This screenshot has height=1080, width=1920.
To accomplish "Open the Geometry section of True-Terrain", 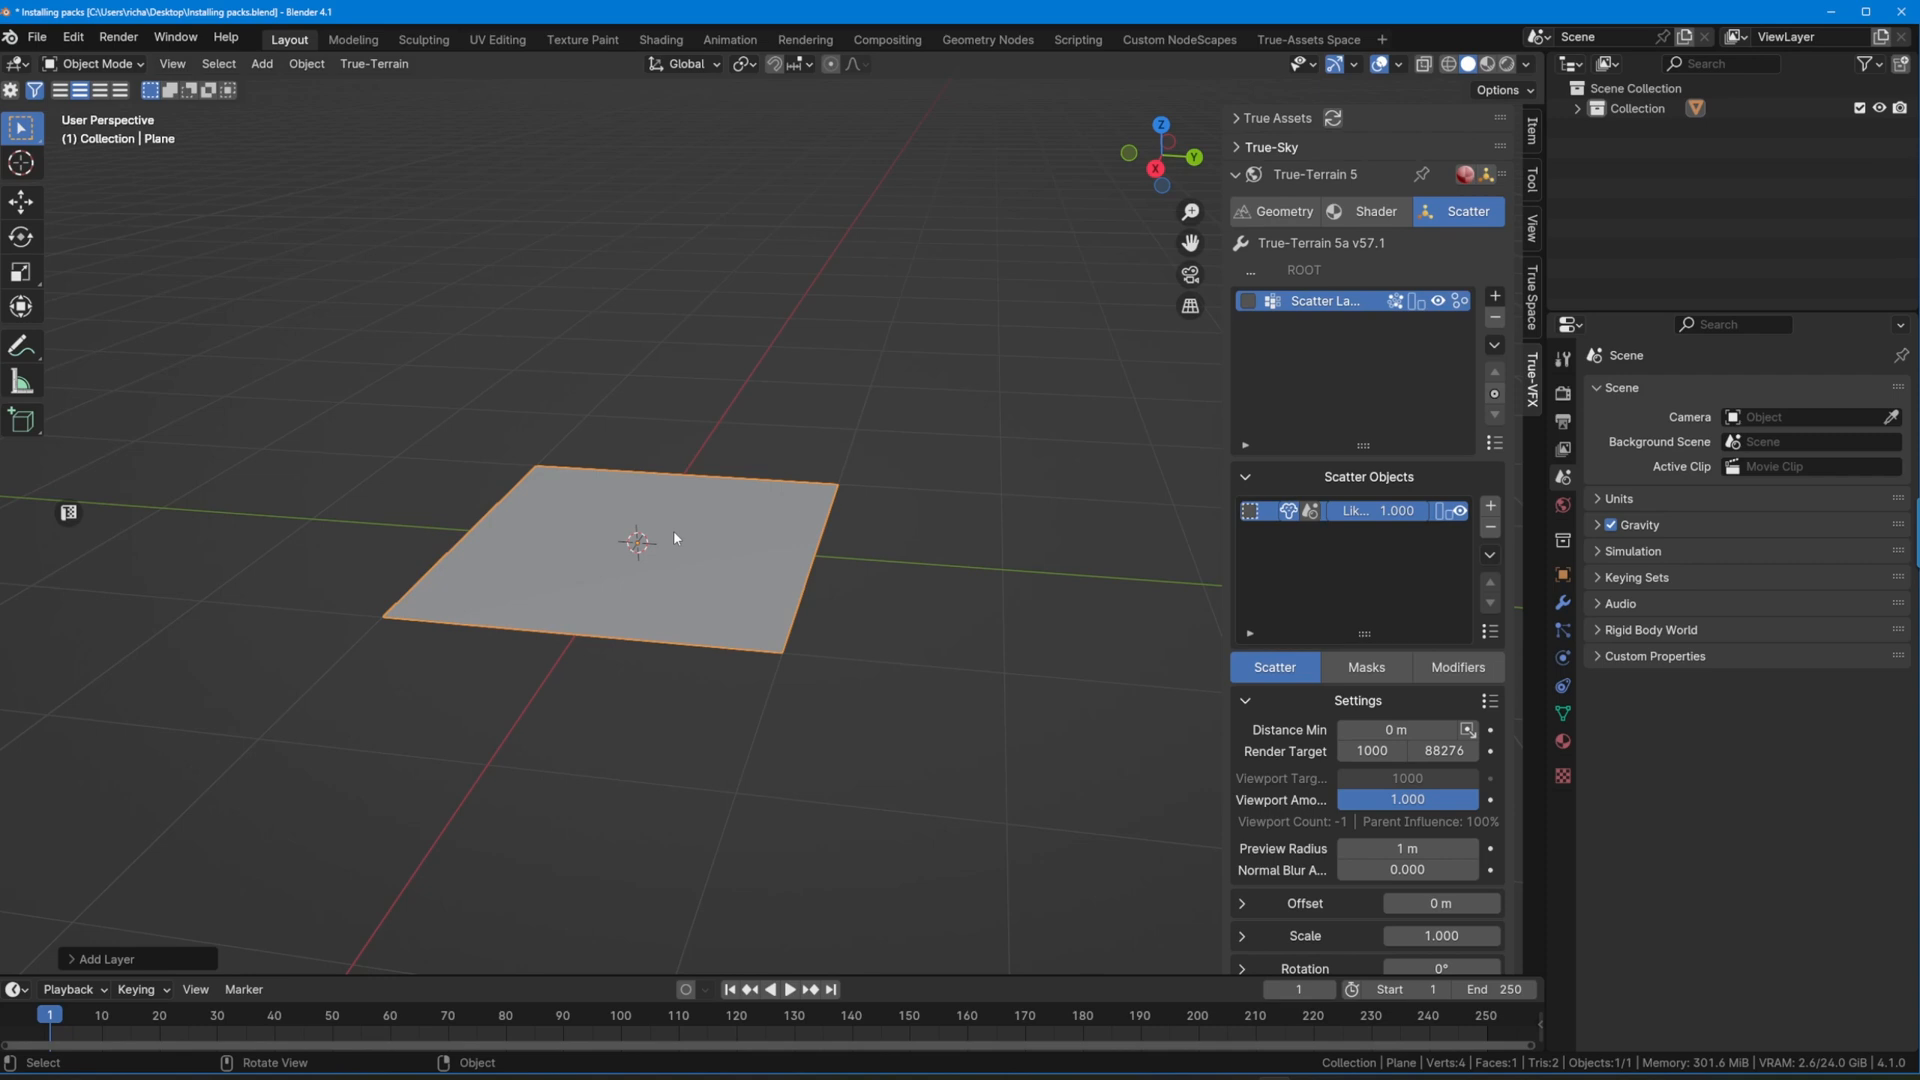I will [1274, 212].
